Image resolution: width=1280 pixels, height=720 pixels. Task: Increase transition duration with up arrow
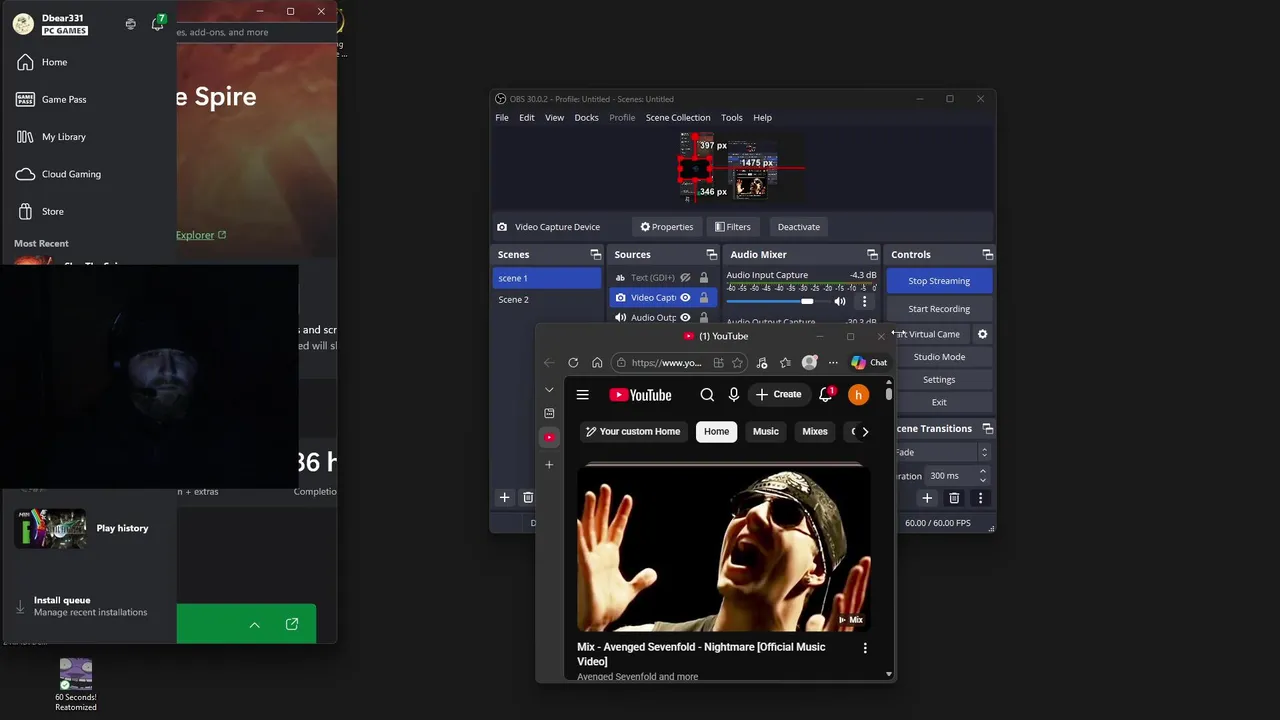[983, 472]
